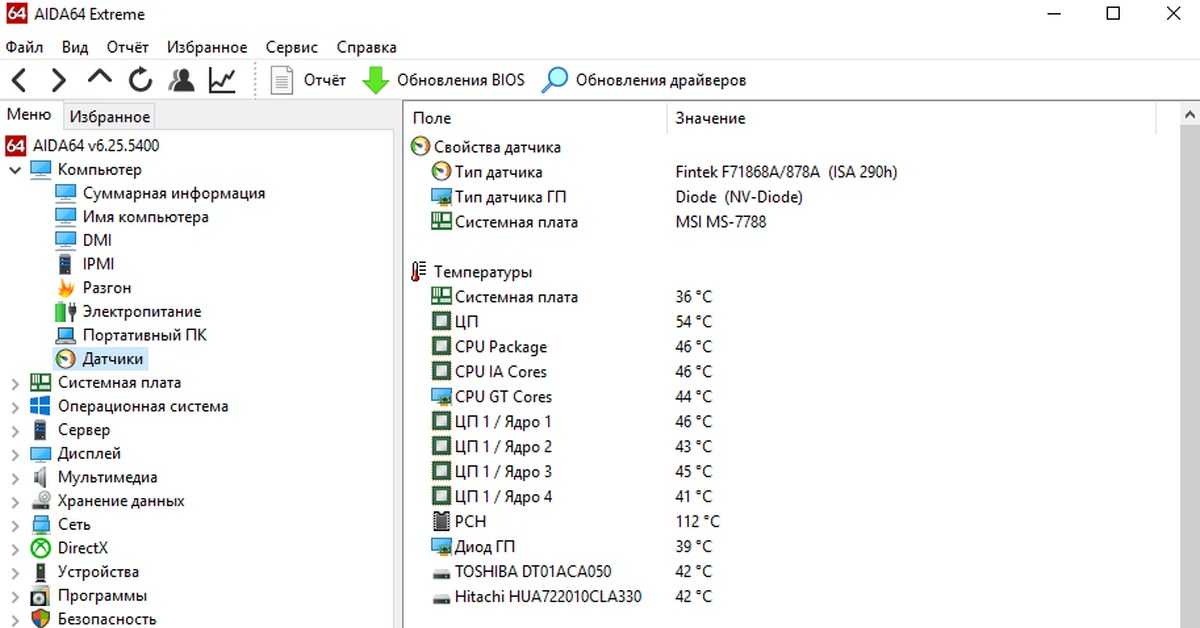Screen dimensions: 1200x628
Task: Expand the Операционная система tree node
Action: click(14, 407)
